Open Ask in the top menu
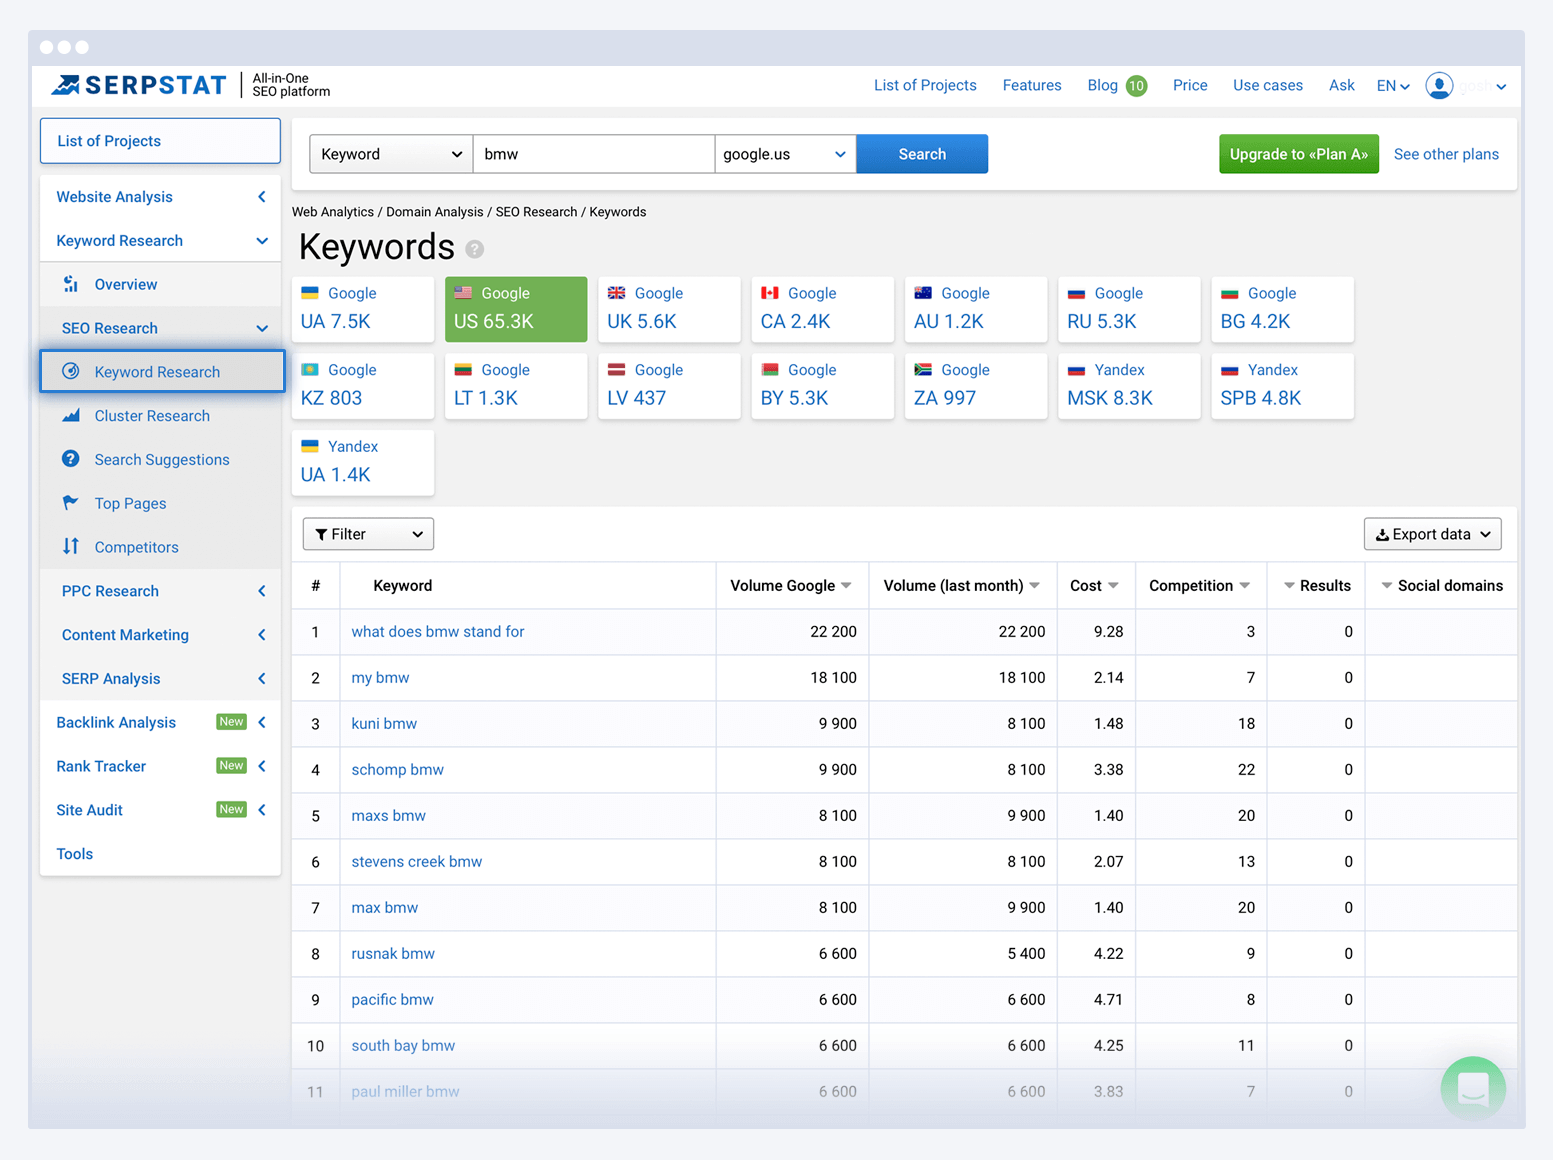Image resolution: width=1554 pixels, height=1160 pixels. (x=1341, y=85)
